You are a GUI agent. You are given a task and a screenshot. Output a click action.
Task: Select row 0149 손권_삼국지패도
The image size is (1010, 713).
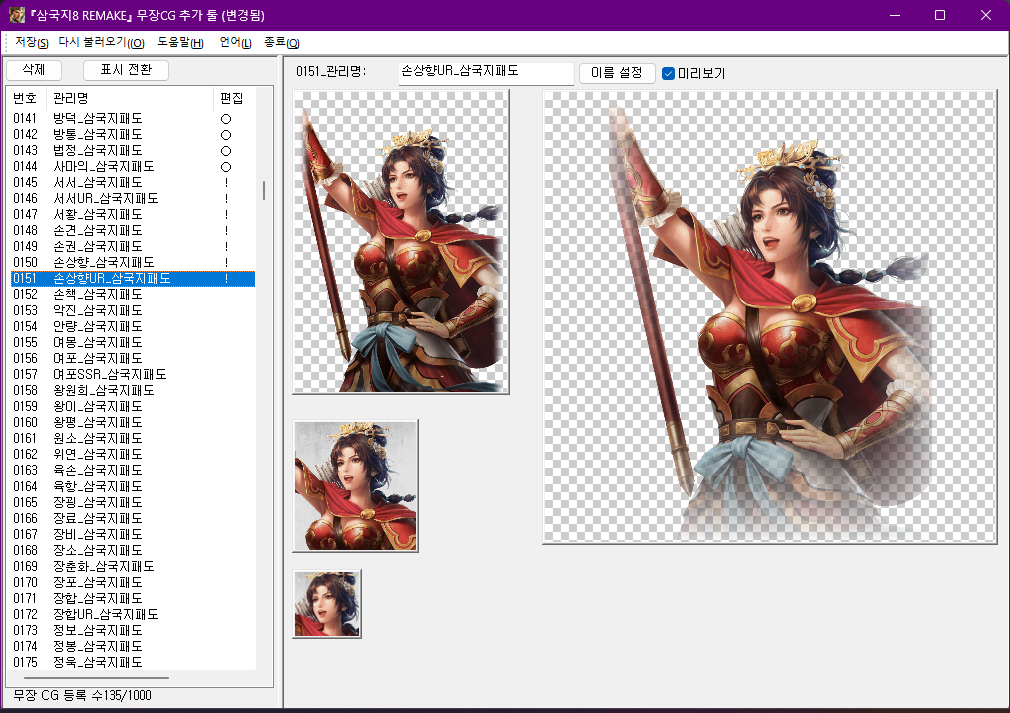tap(133, 246)
